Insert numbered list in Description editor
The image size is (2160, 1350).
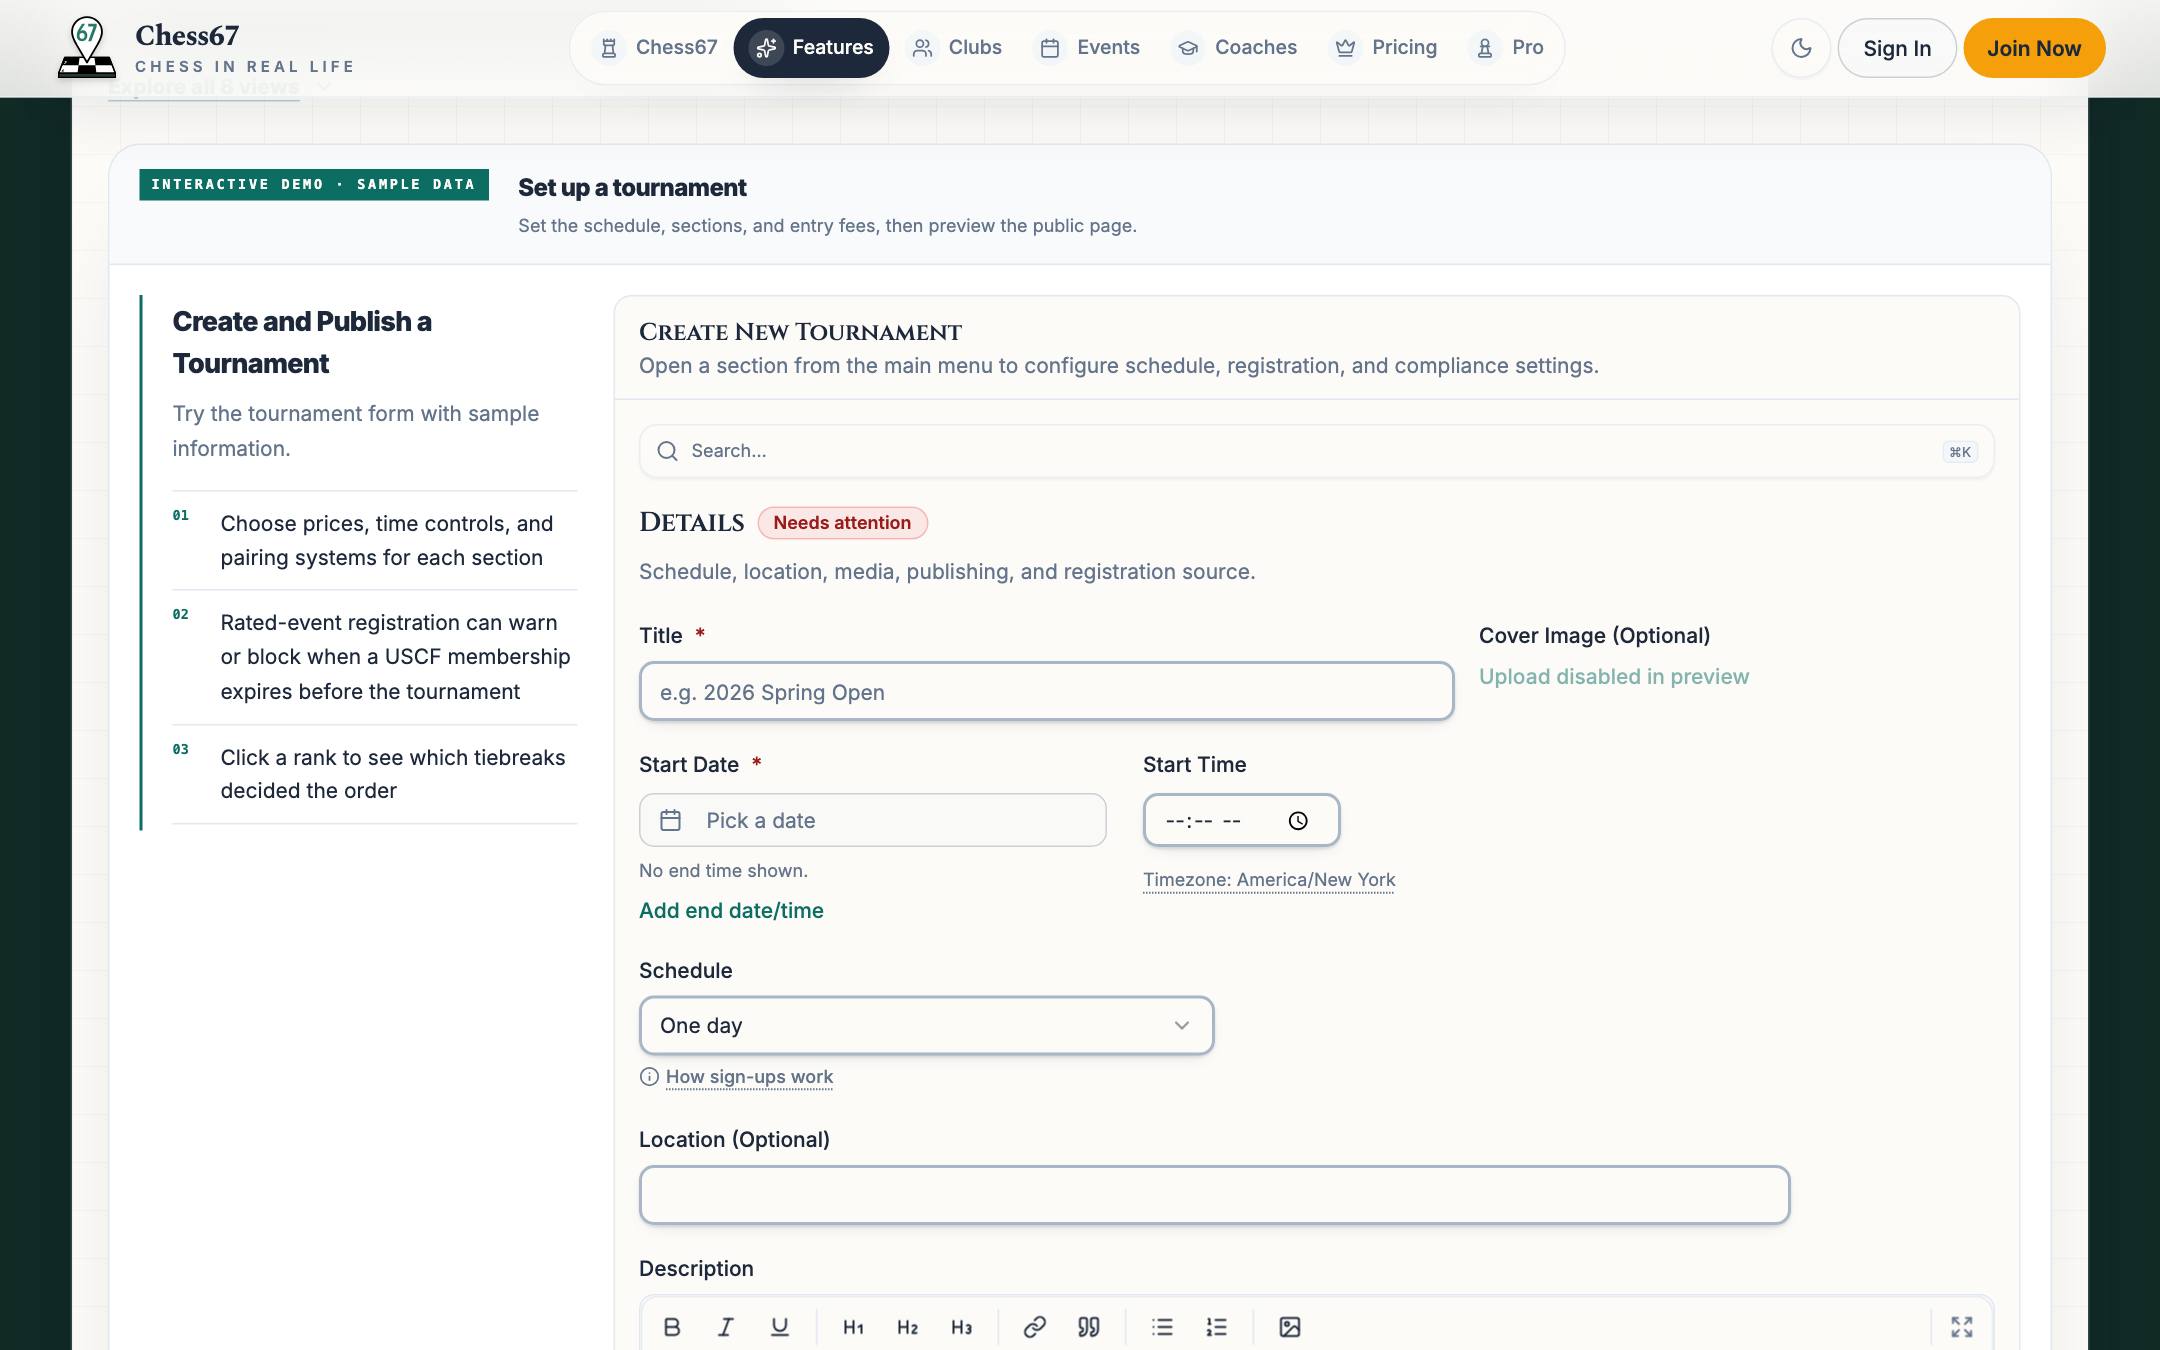click(x=1216, y=1327)
